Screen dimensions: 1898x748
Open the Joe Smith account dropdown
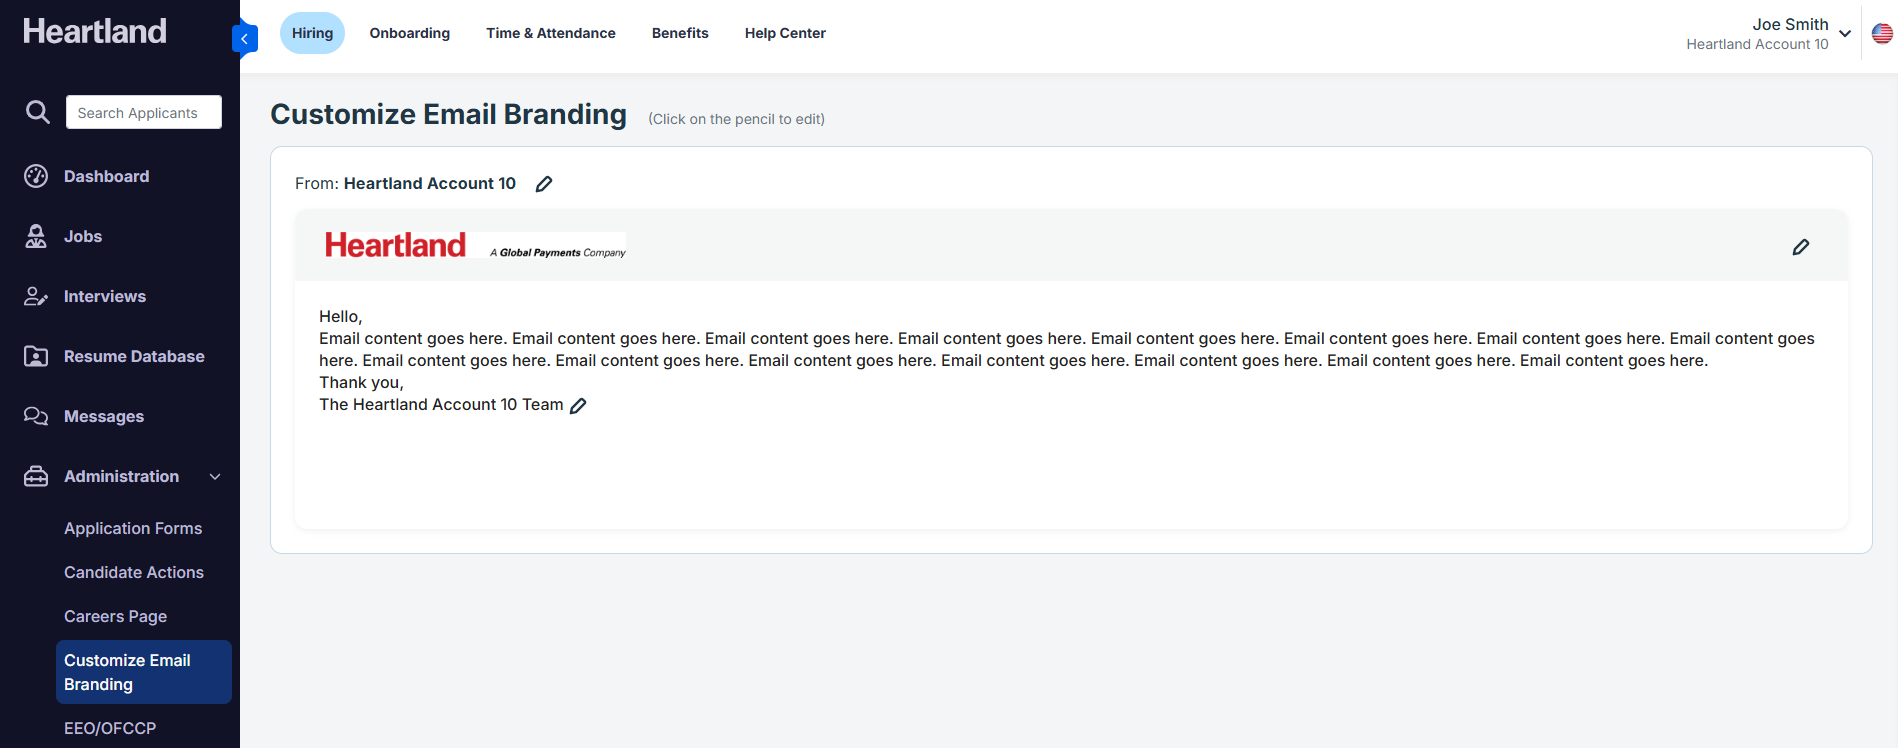coord(1845,34)
